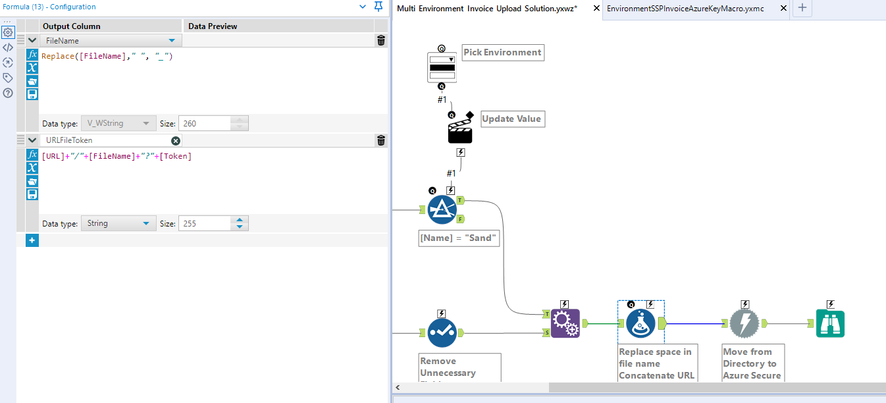886x403 pixels.
Task: Increase the Size 255 stepper value
Action: point(240,220)
